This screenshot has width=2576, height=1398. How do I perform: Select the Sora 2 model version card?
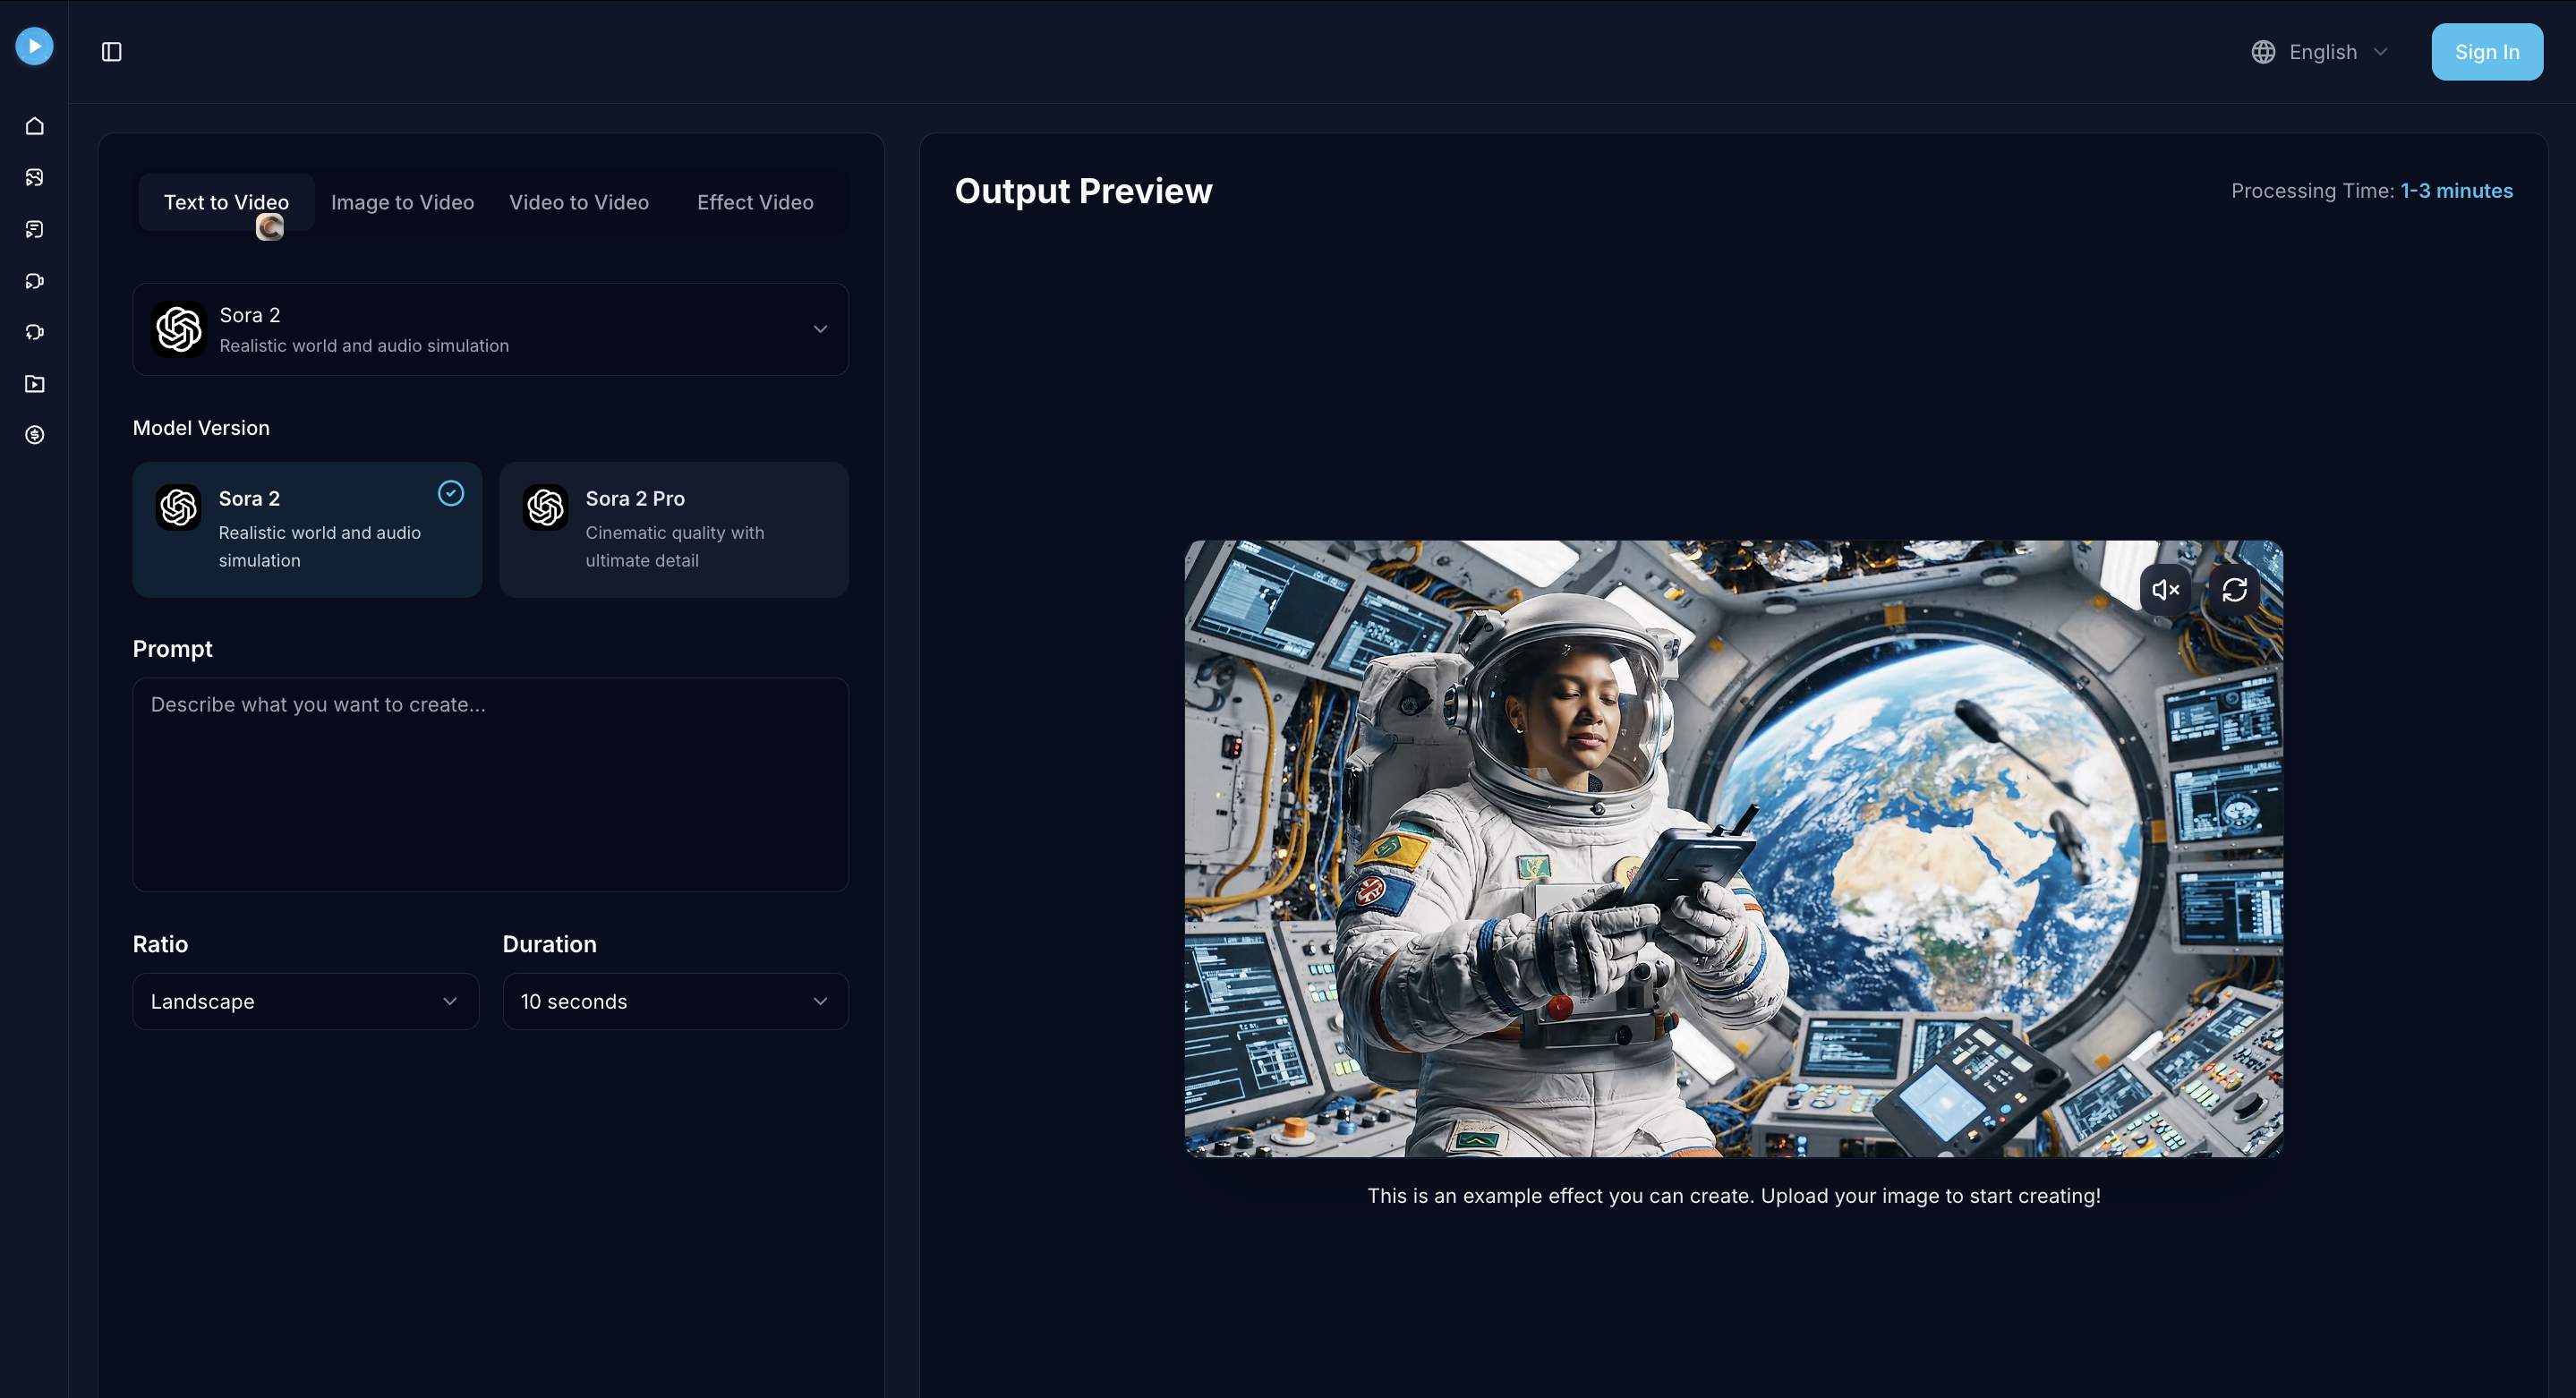click(307, 530)
